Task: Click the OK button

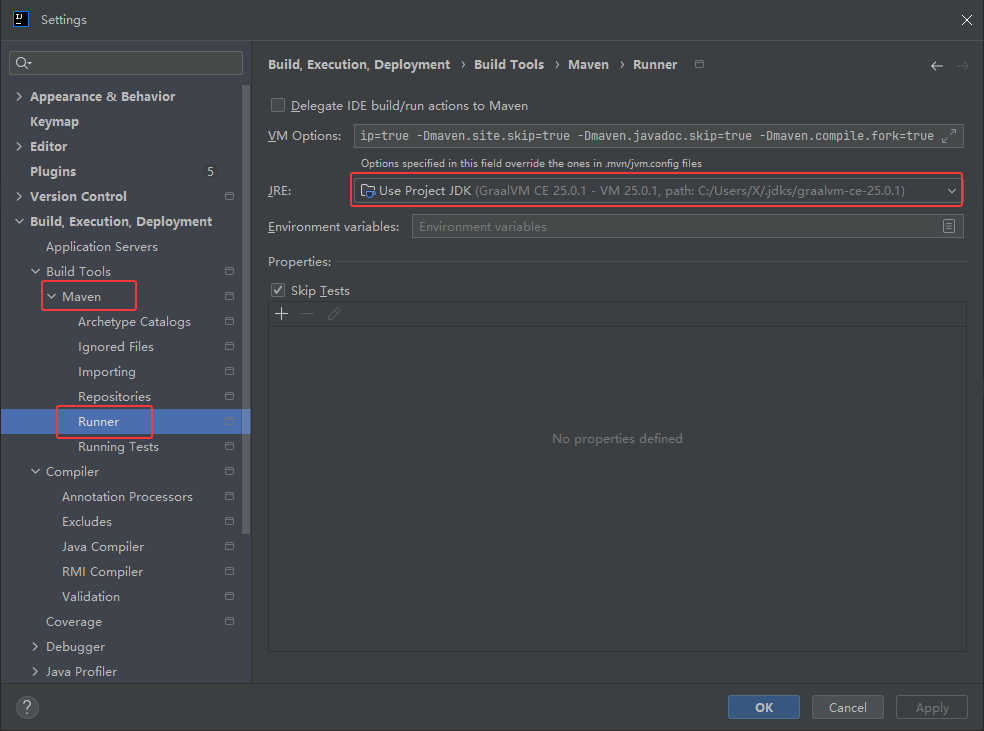Action: coord(763,707)
